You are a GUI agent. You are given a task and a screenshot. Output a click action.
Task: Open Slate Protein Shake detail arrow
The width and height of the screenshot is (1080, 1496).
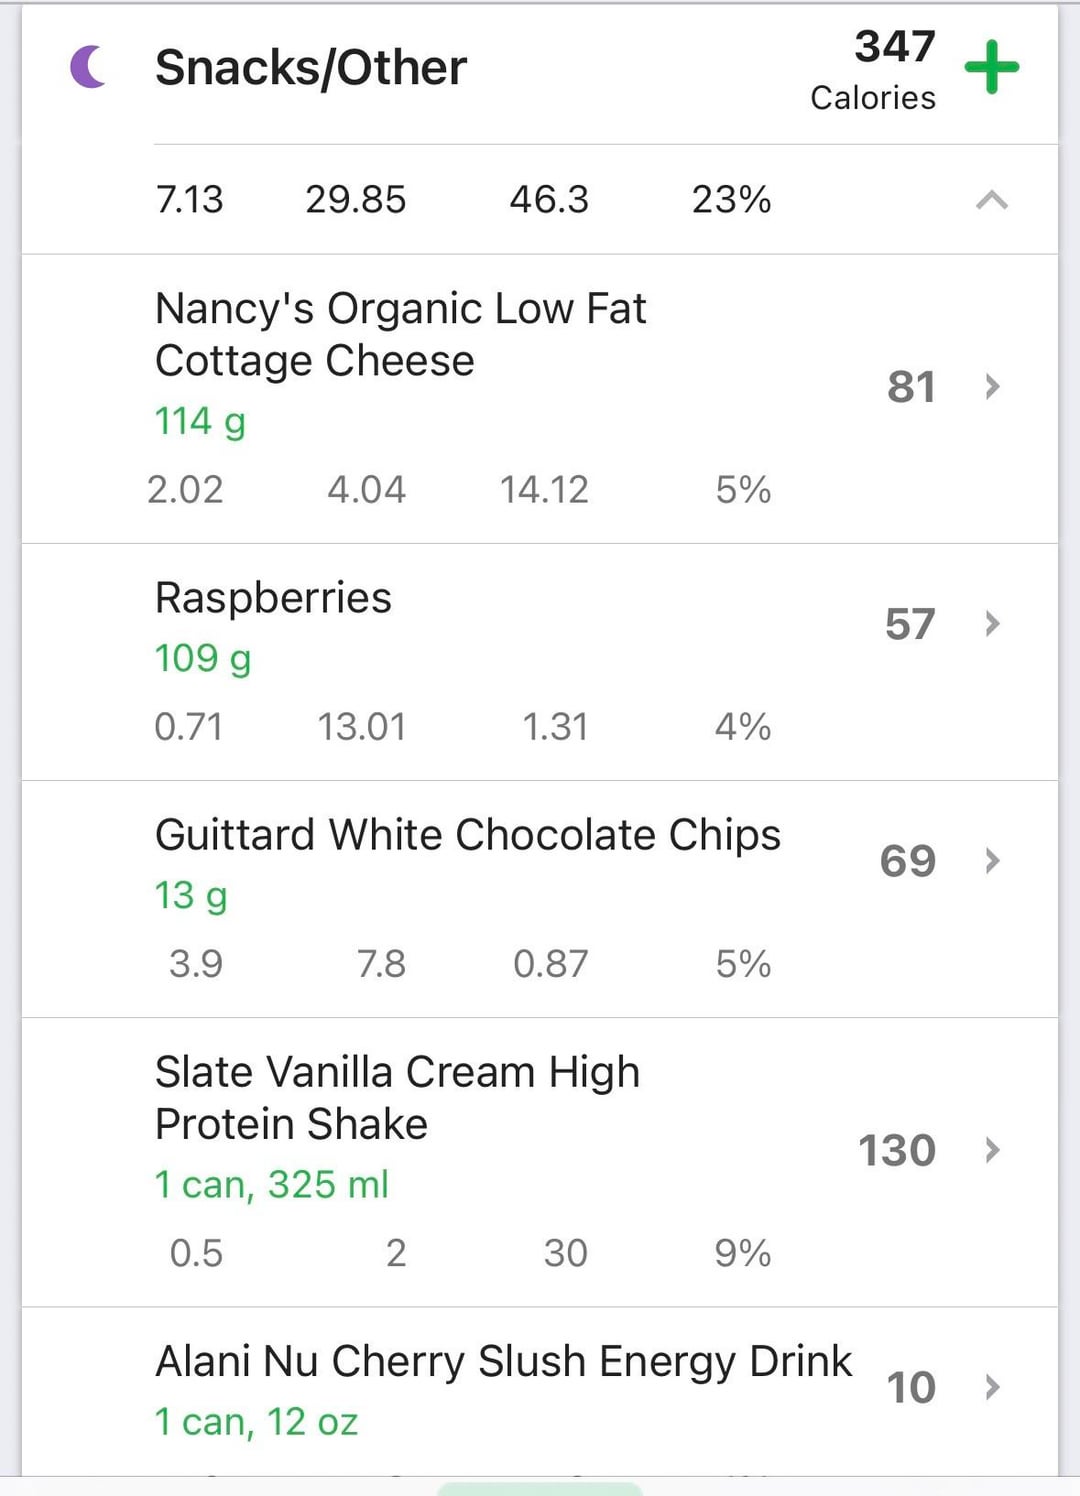click(992, 1150)
